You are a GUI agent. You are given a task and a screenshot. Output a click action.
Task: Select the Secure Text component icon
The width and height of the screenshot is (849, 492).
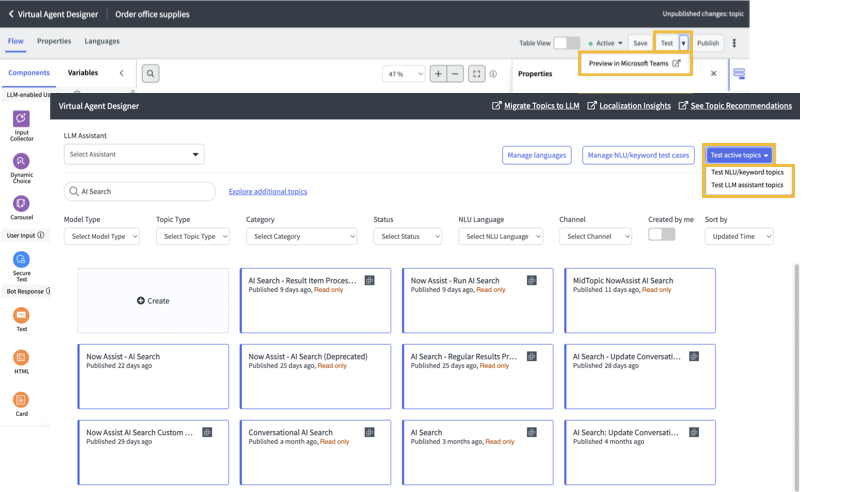pyautogui.click(x=21, y=260)
